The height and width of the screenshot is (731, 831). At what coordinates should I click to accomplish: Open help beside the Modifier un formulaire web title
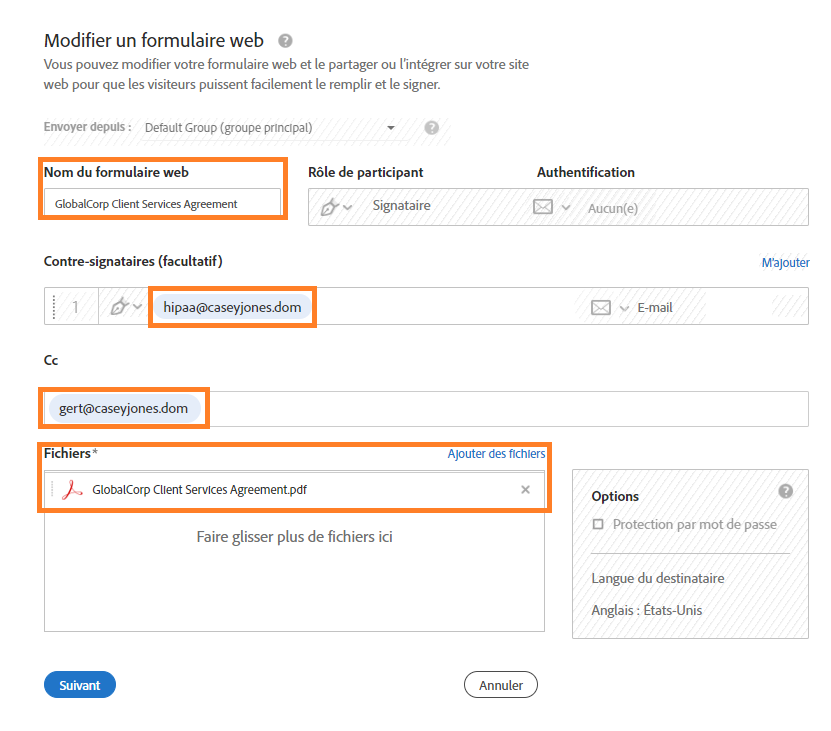coord(285,41)
